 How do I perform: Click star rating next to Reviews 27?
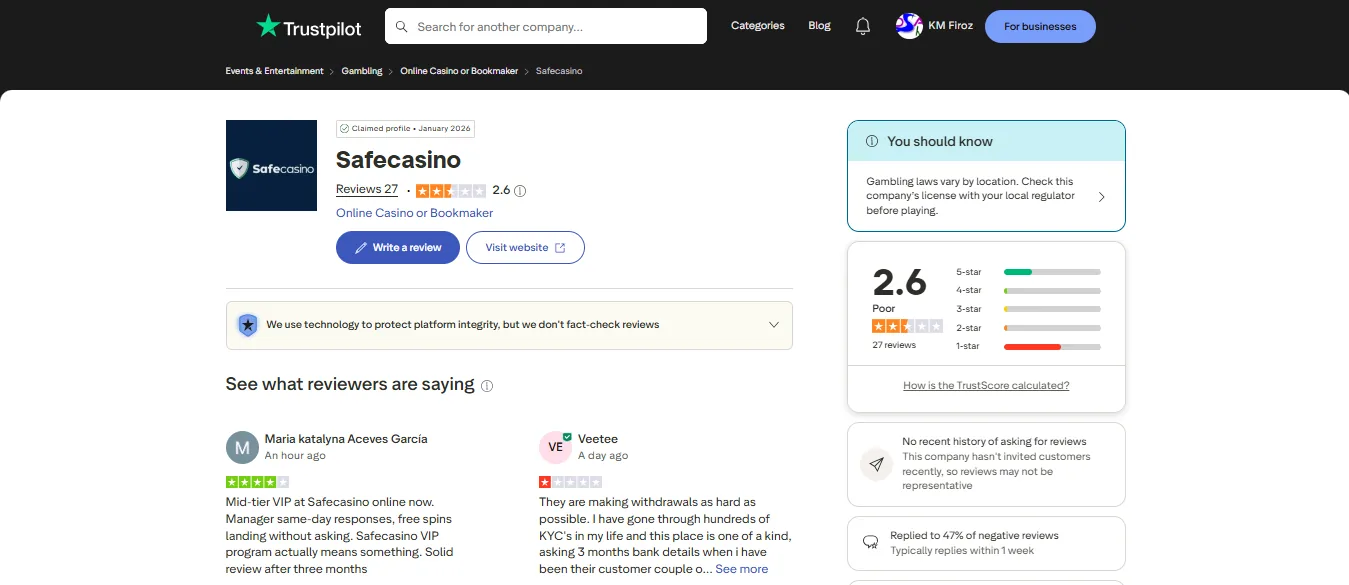click(451, 191)
